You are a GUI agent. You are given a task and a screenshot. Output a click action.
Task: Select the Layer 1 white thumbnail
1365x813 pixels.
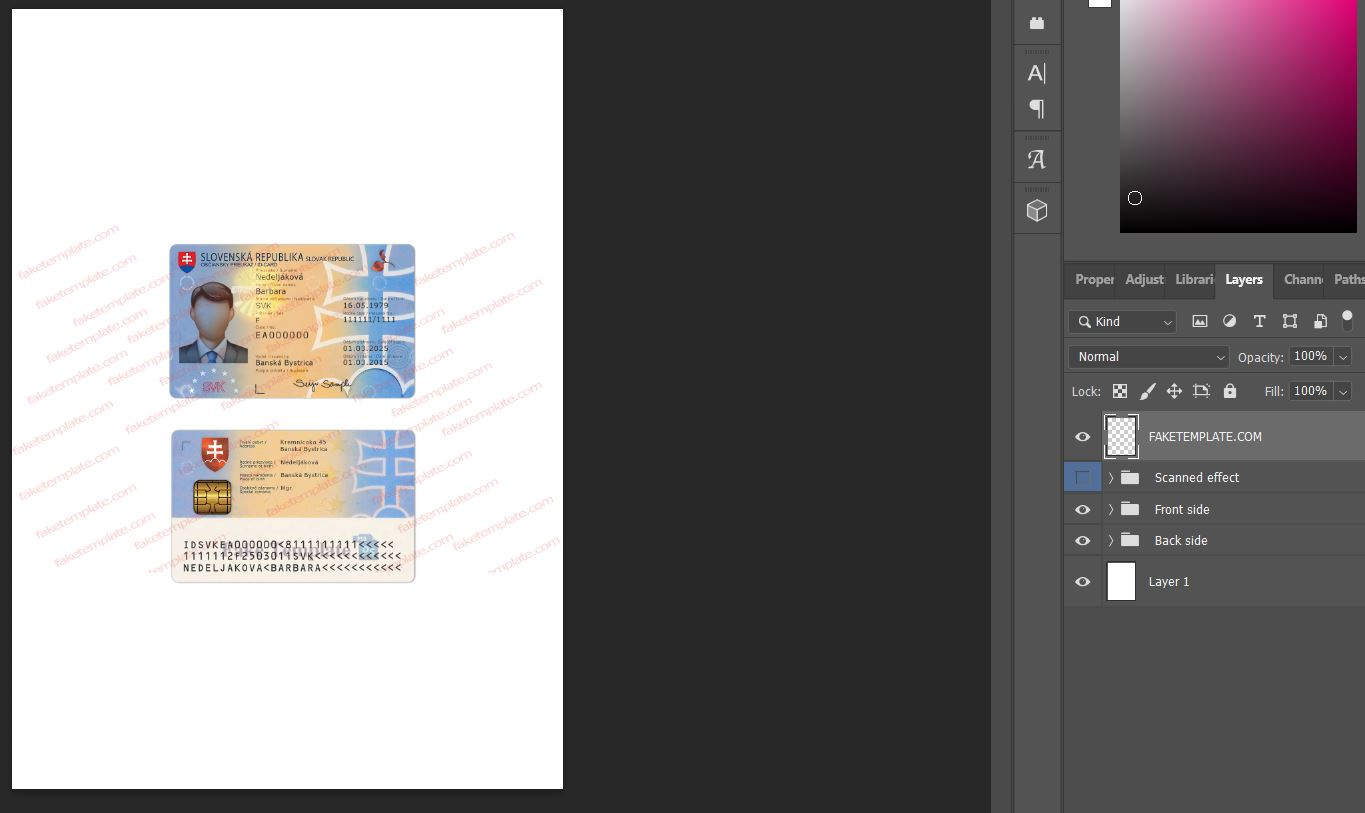pyautogui.click(x=1121, y=581)
